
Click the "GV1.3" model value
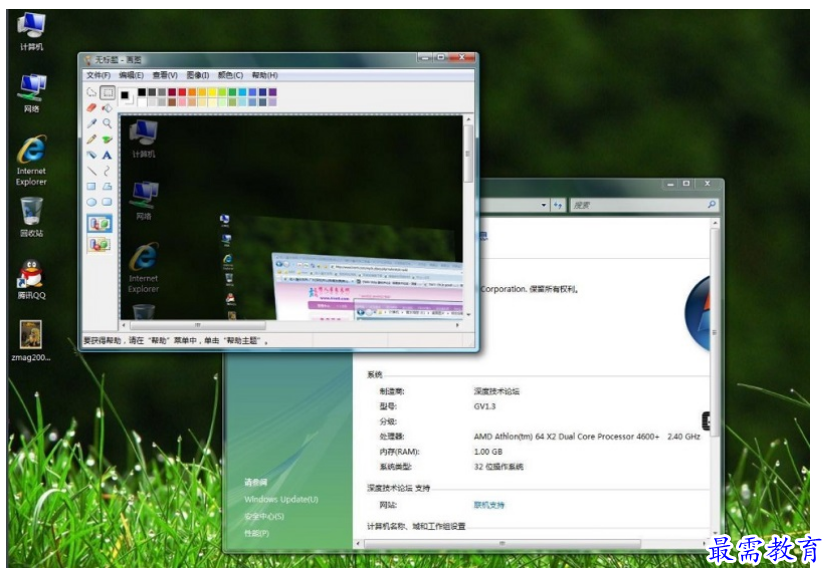pyautogui.click(x=484, y=406)
